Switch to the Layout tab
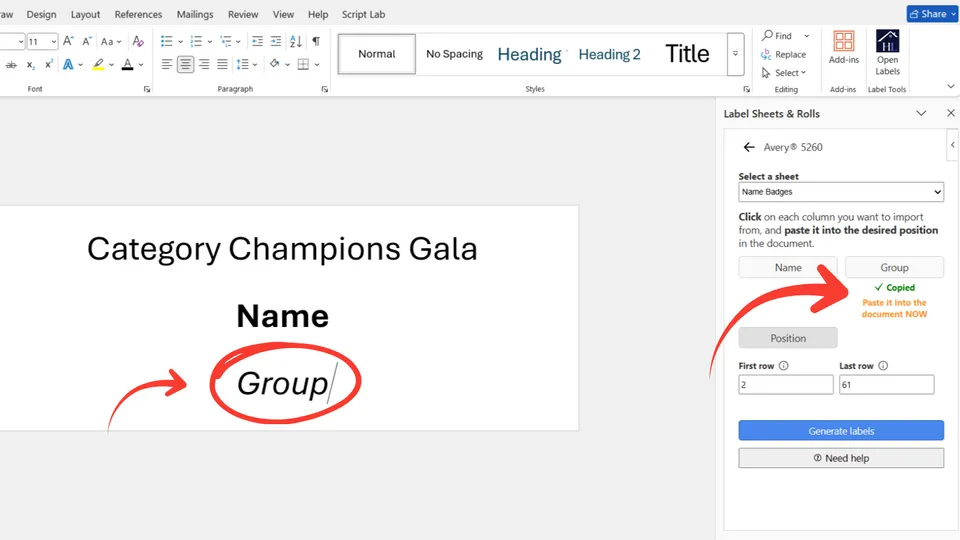This screenshot has width=960, height=540. (85, 14)
